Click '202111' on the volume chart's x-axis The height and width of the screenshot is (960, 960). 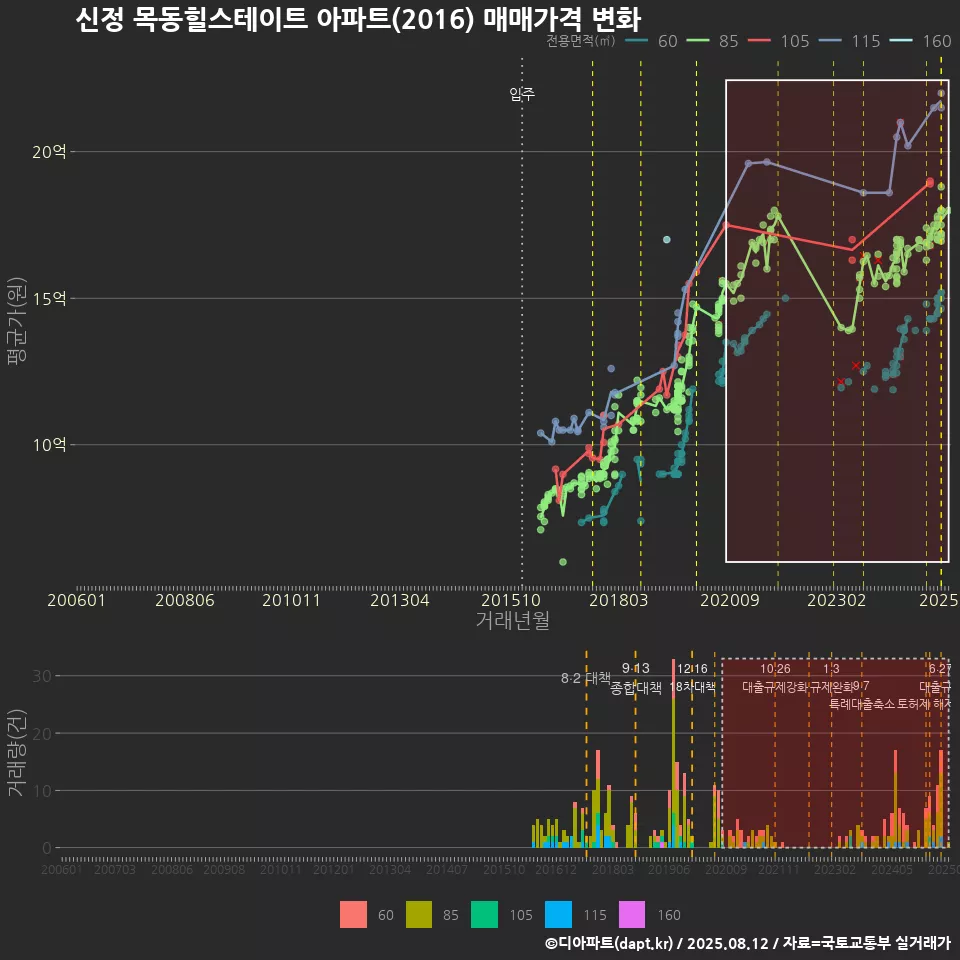tap(778, 869)
